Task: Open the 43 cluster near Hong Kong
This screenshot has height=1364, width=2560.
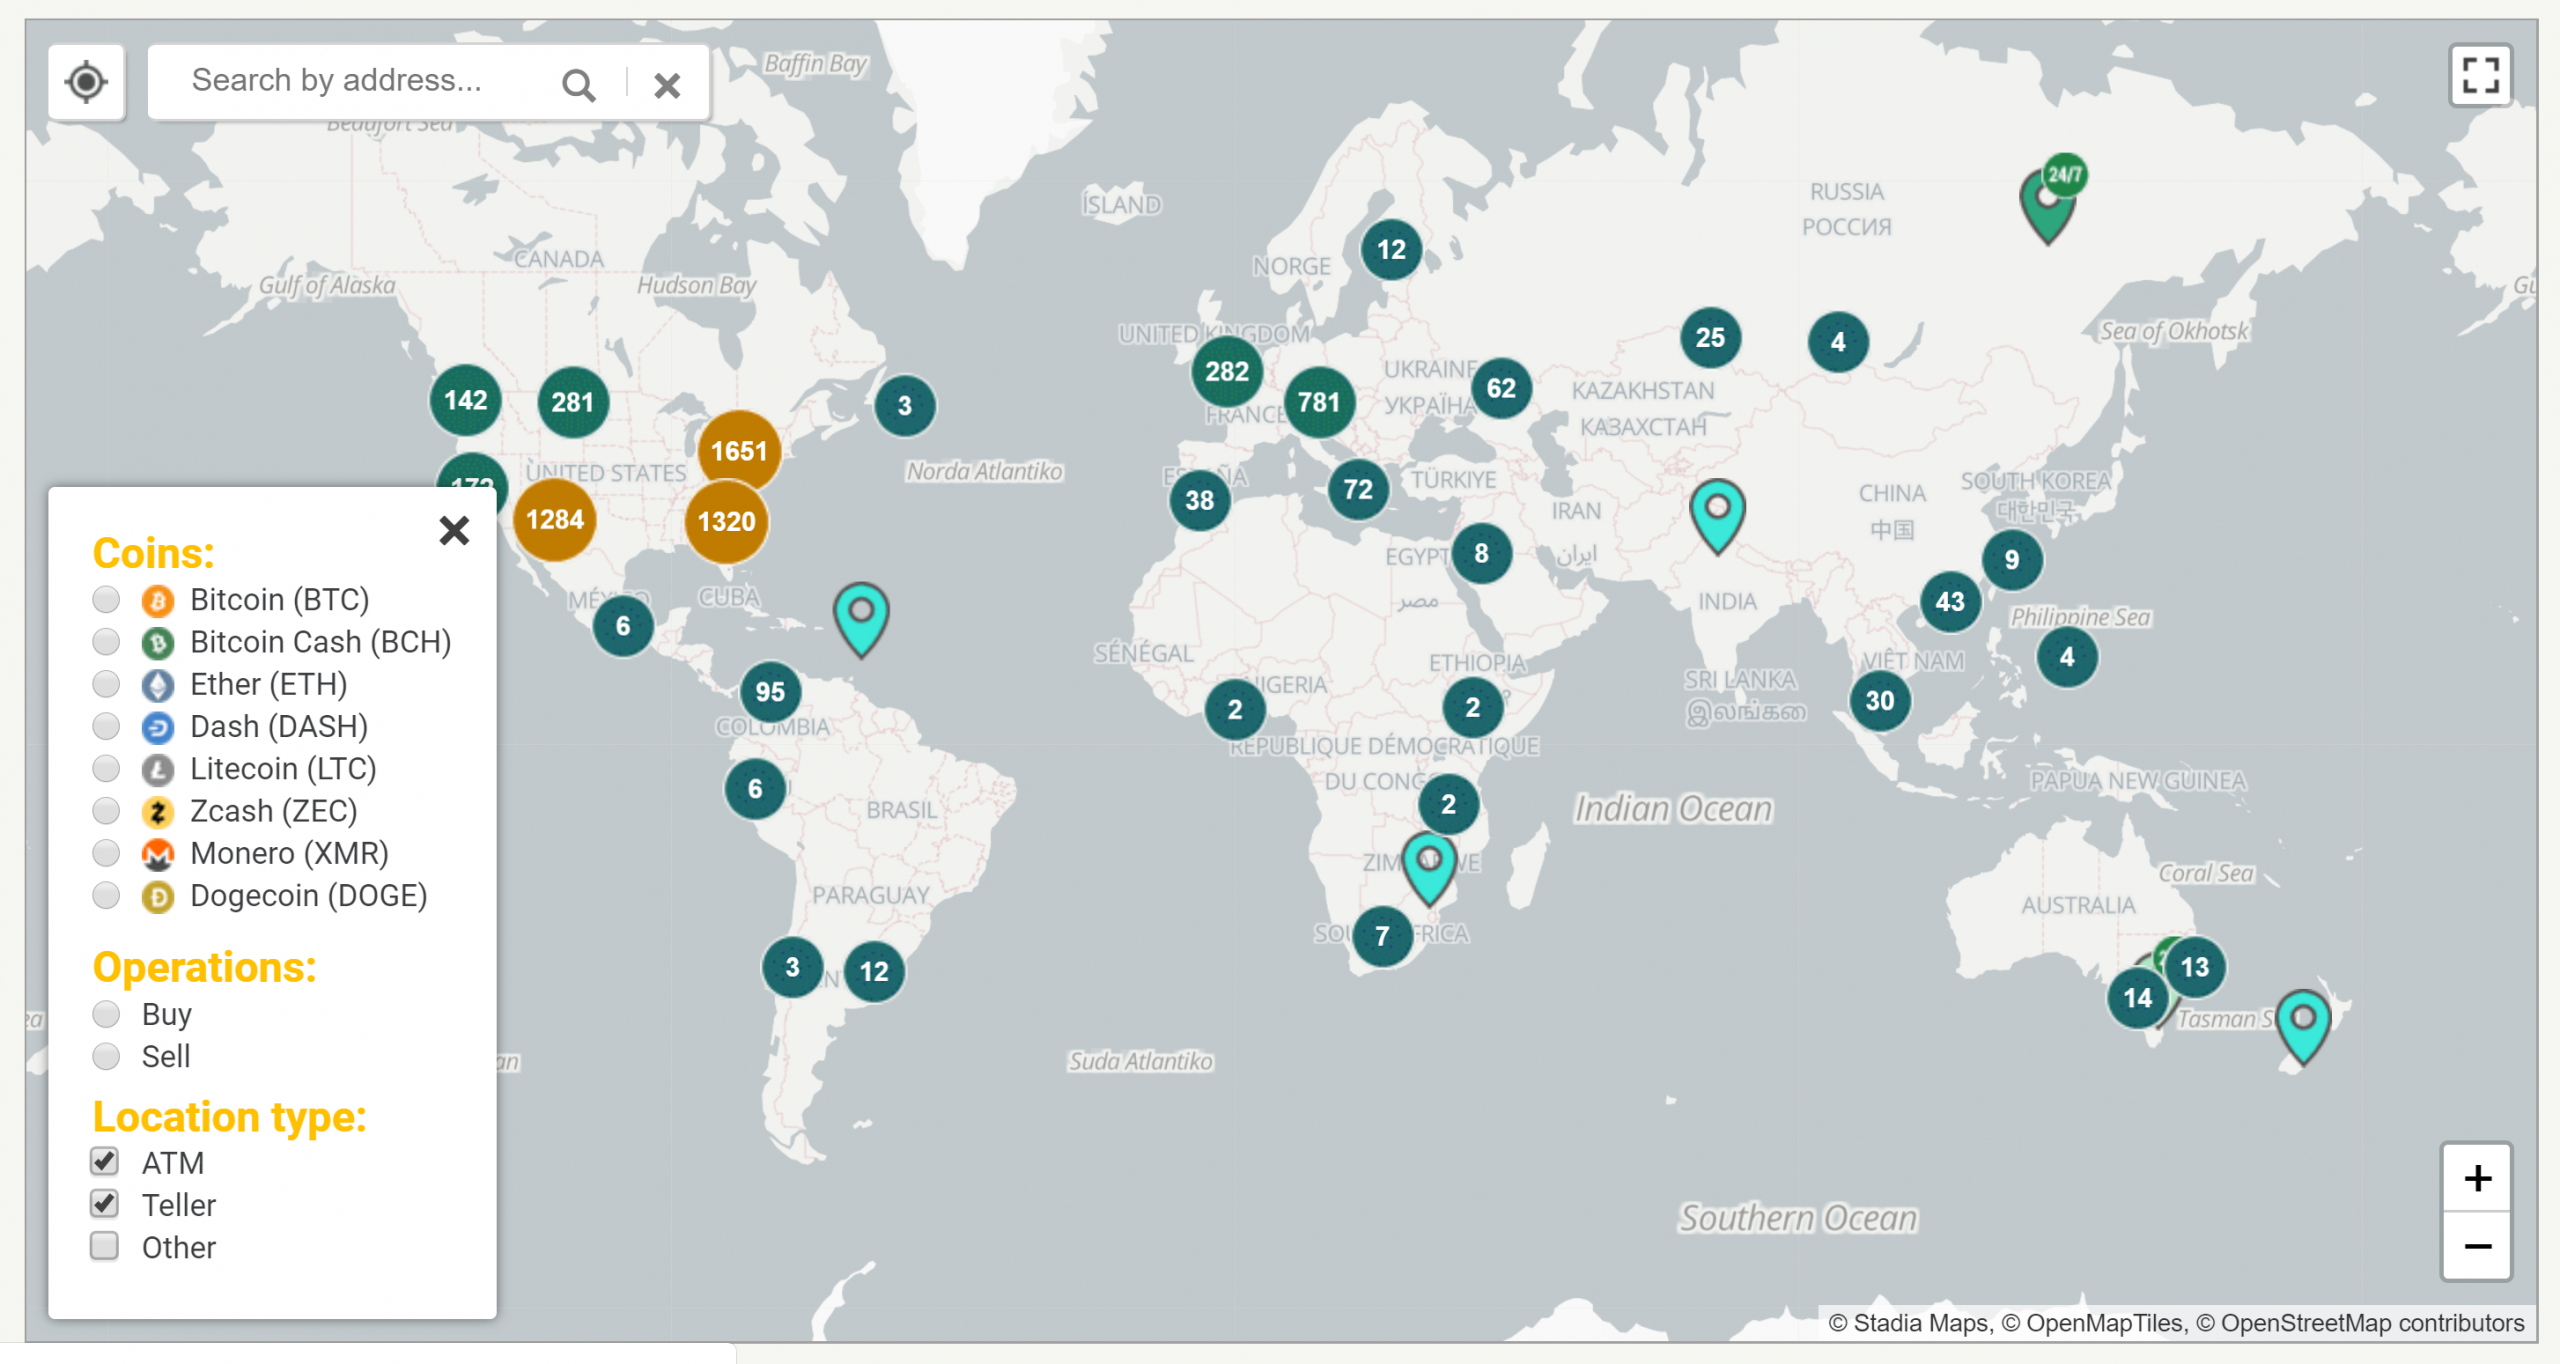Action: 1950,601
